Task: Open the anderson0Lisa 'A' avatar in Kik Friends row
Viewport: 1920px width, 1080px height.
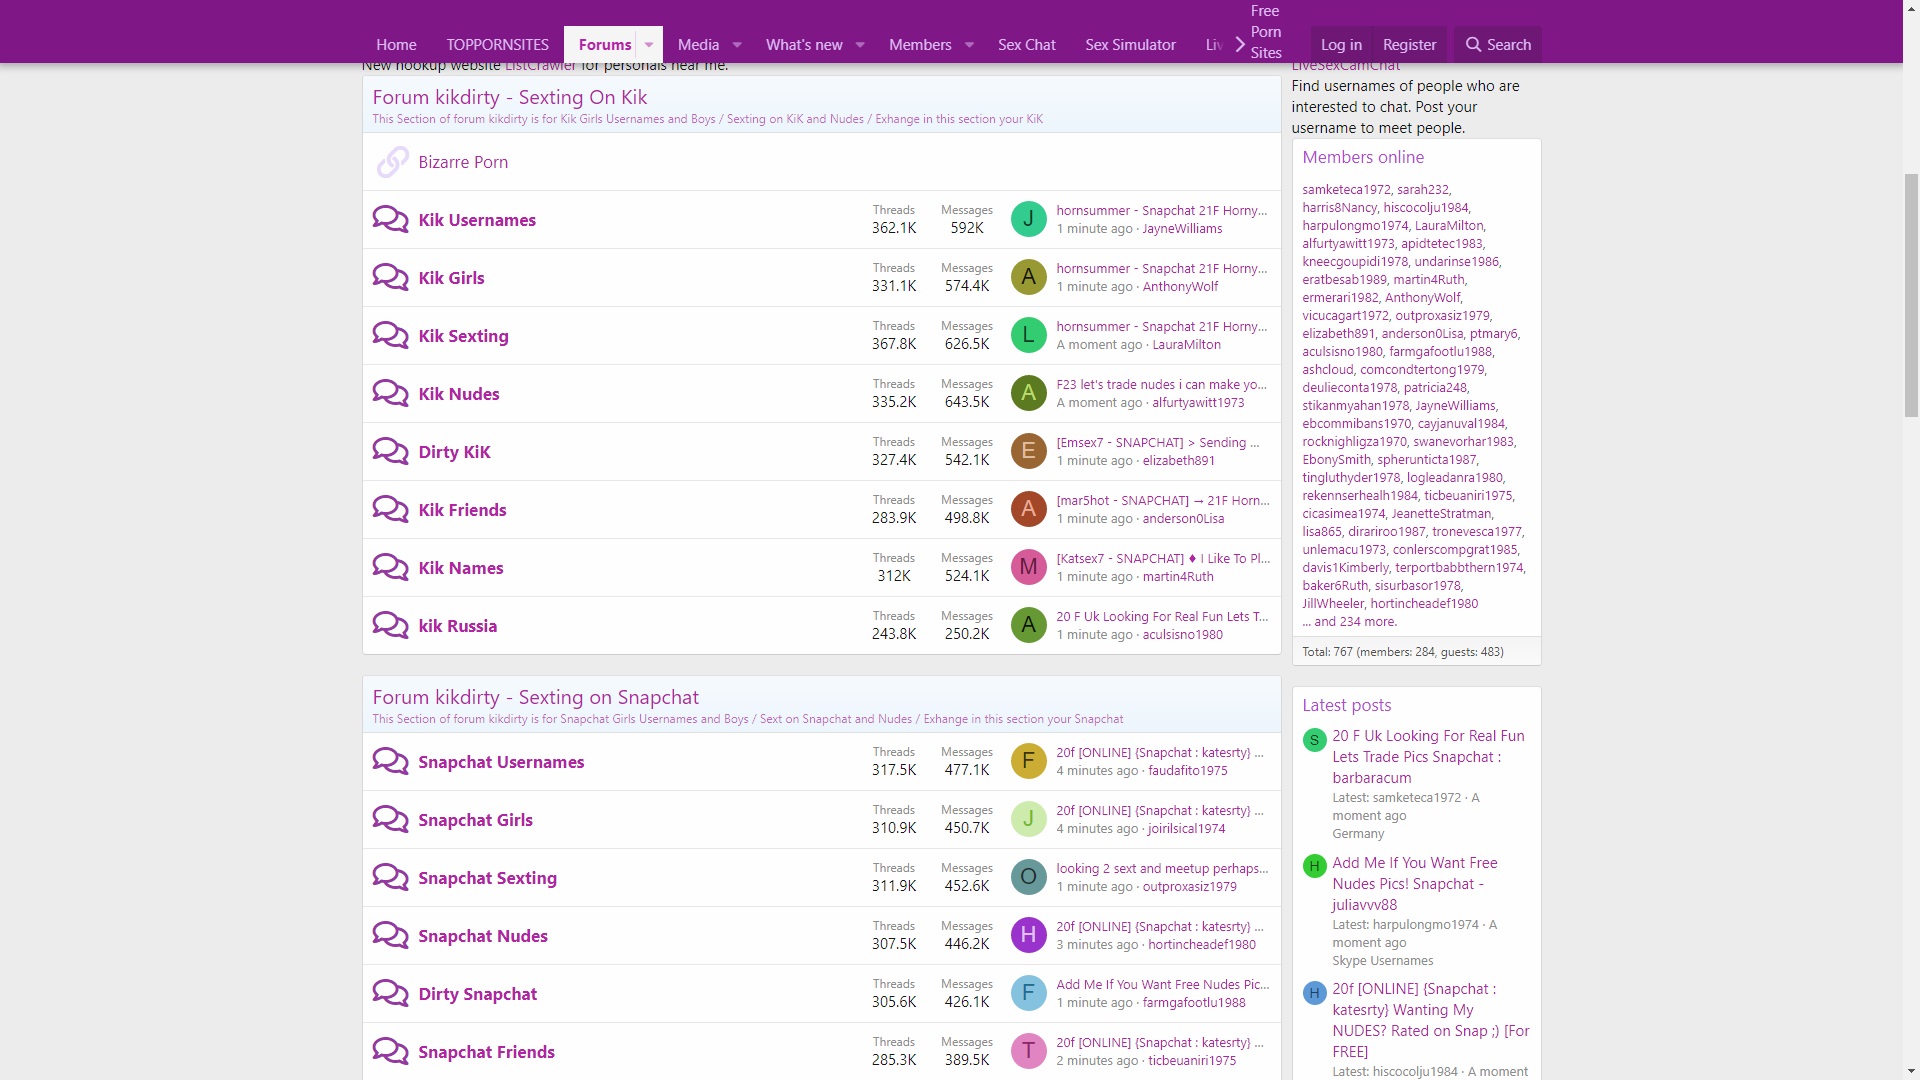Action: (1028, 509)
